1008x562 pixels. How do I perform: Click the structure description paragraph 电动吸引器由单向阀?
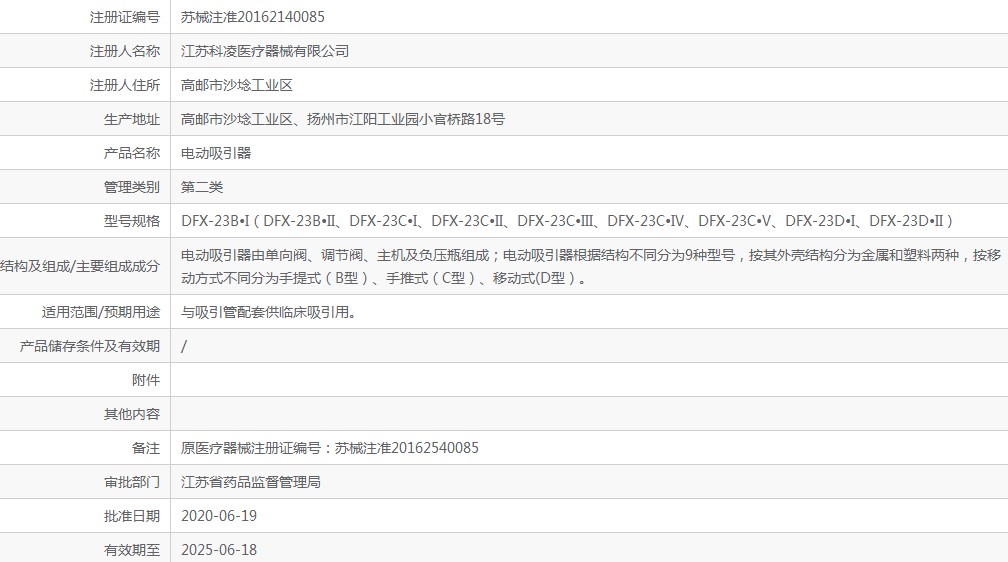(x=591, y=267)
